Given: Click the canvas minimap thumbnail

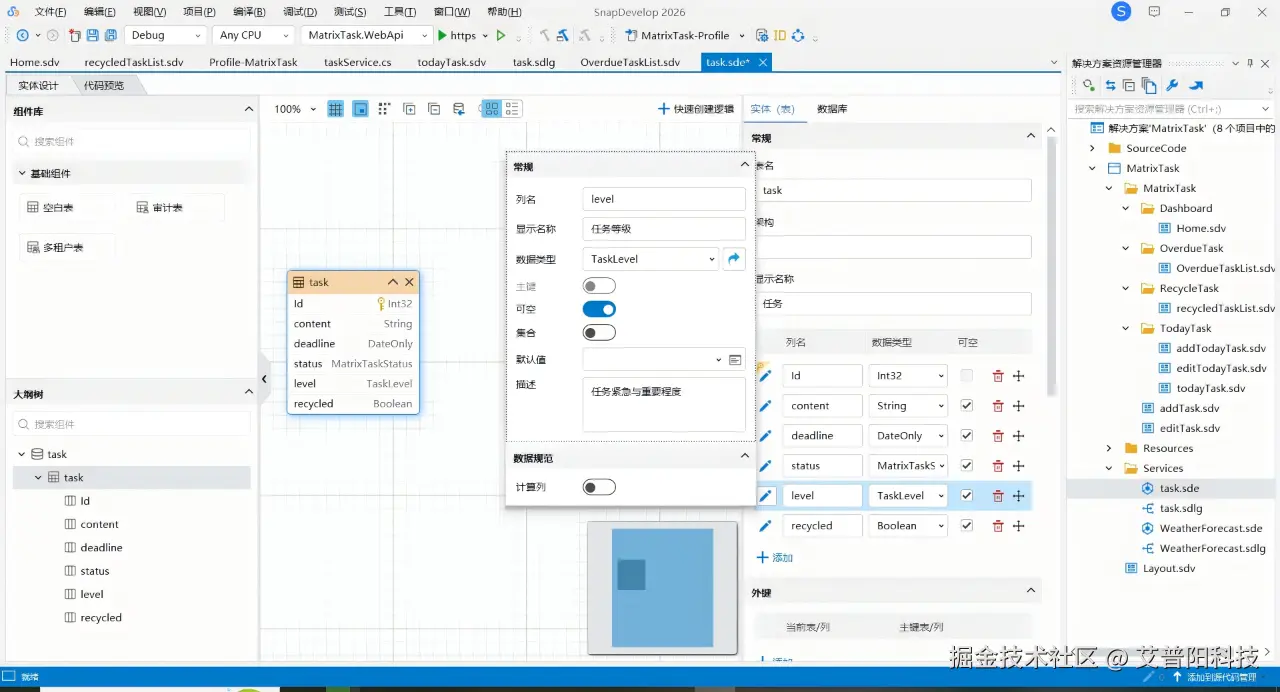Looking at the screenshot, I should [x=662, y=587].
